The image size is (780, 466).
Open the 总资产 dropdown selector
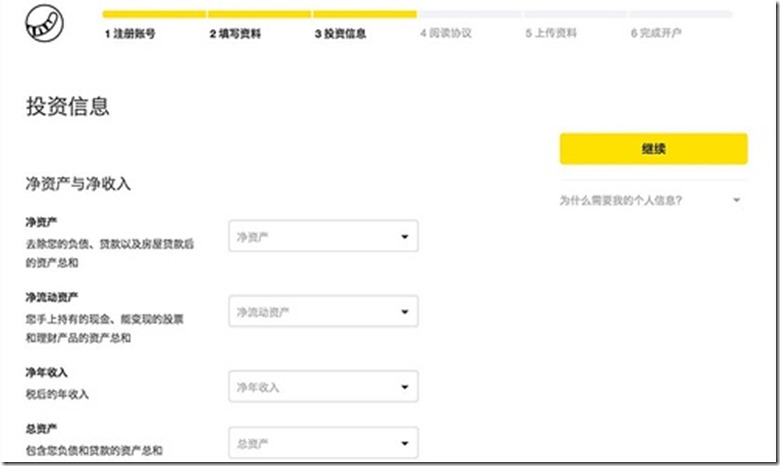tap(323, 443)
